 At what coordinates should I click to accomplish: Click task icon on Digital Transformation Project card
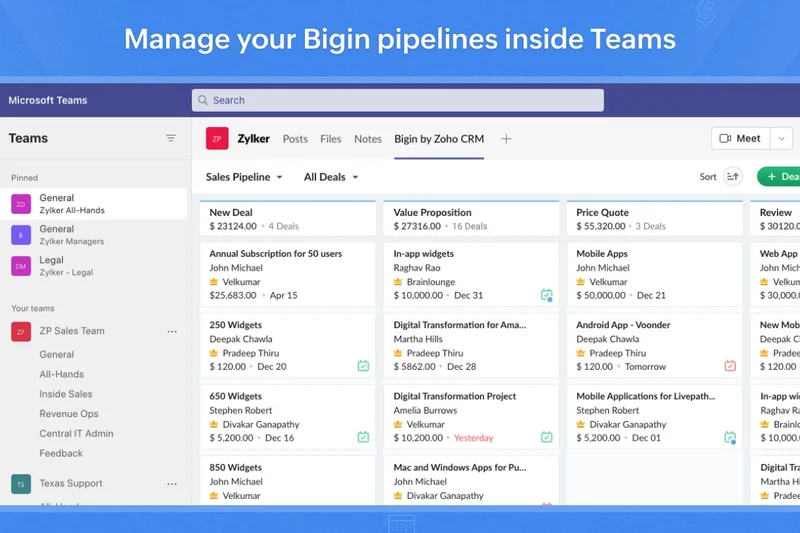coord(546,437)
